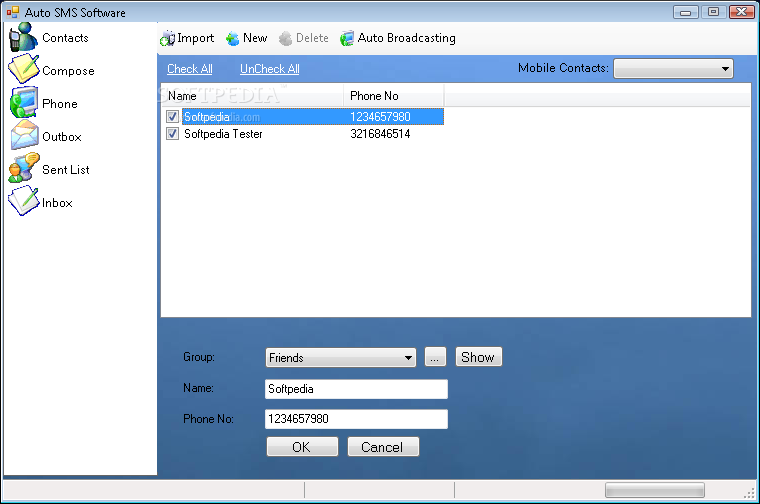
Task: Click the New toolbar label
Action: tap(255, 38)
